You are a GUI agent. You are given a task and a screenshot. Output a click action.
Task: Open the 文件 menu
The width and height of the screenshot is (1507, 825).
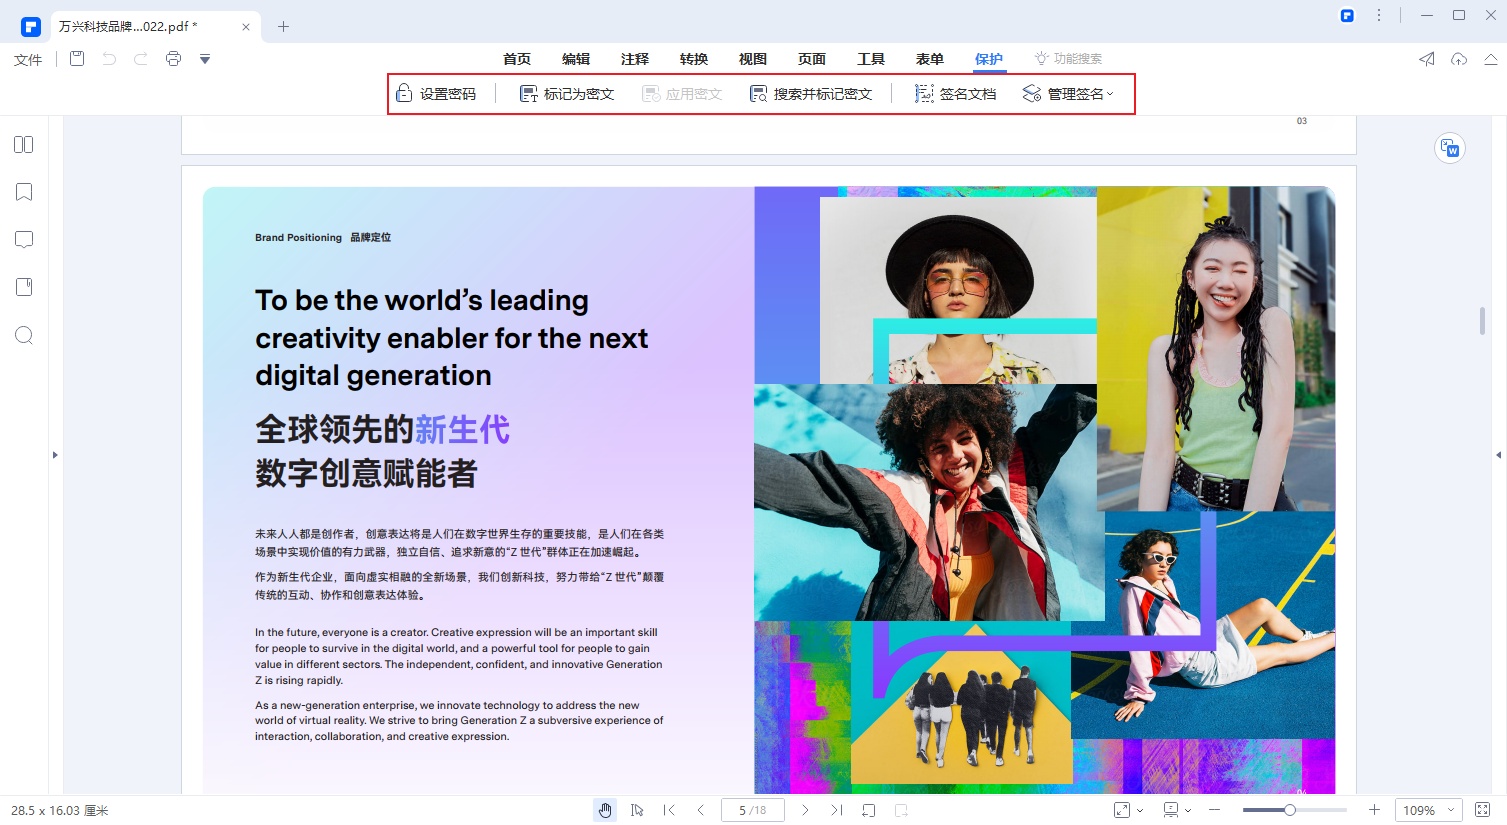click(27, 59)
